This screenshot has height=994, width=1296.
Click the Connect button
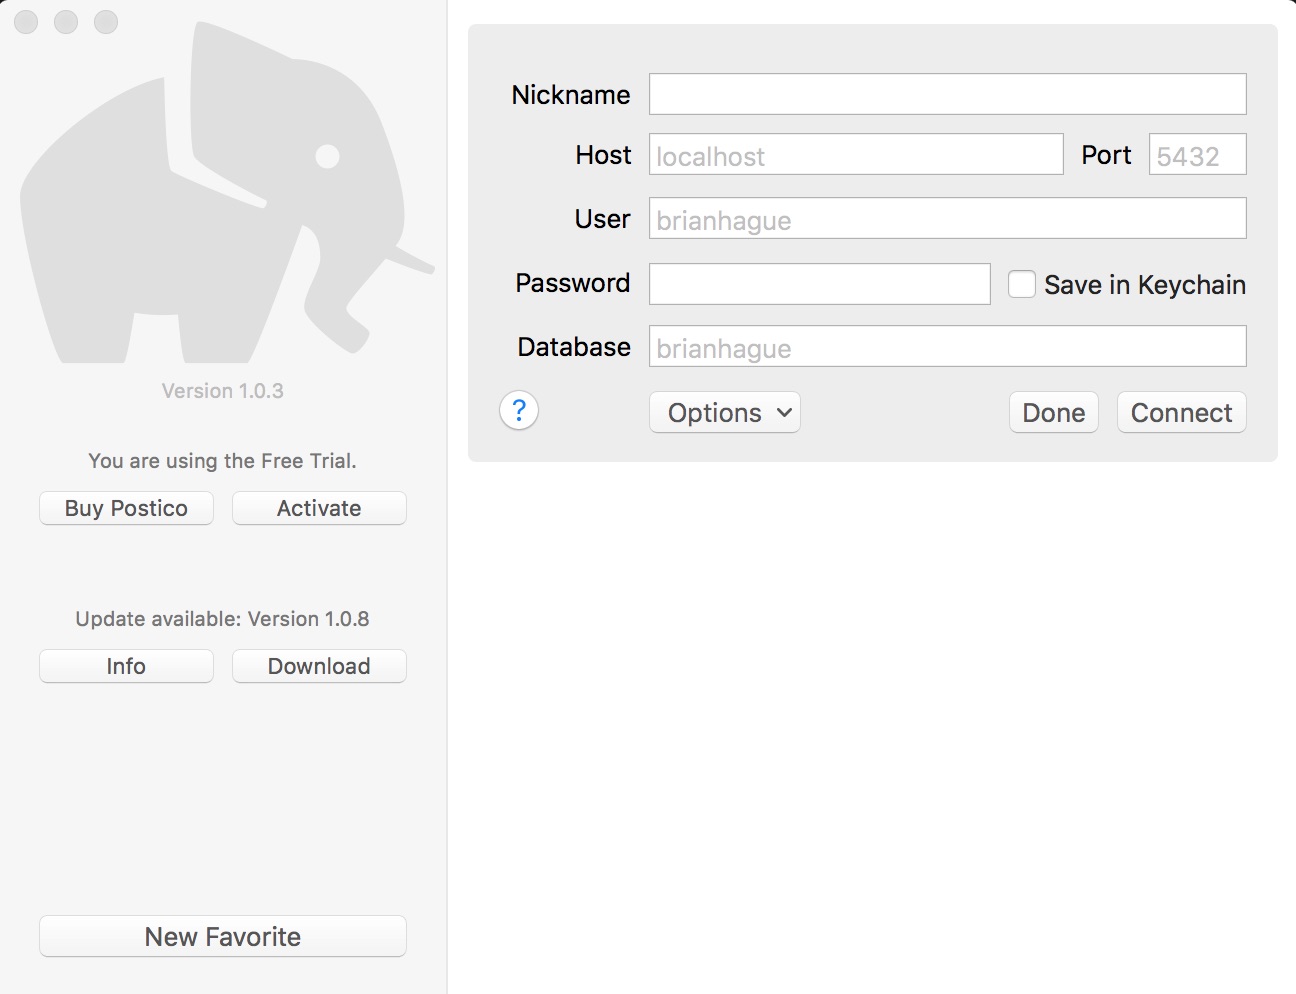tap(1181, 412)
